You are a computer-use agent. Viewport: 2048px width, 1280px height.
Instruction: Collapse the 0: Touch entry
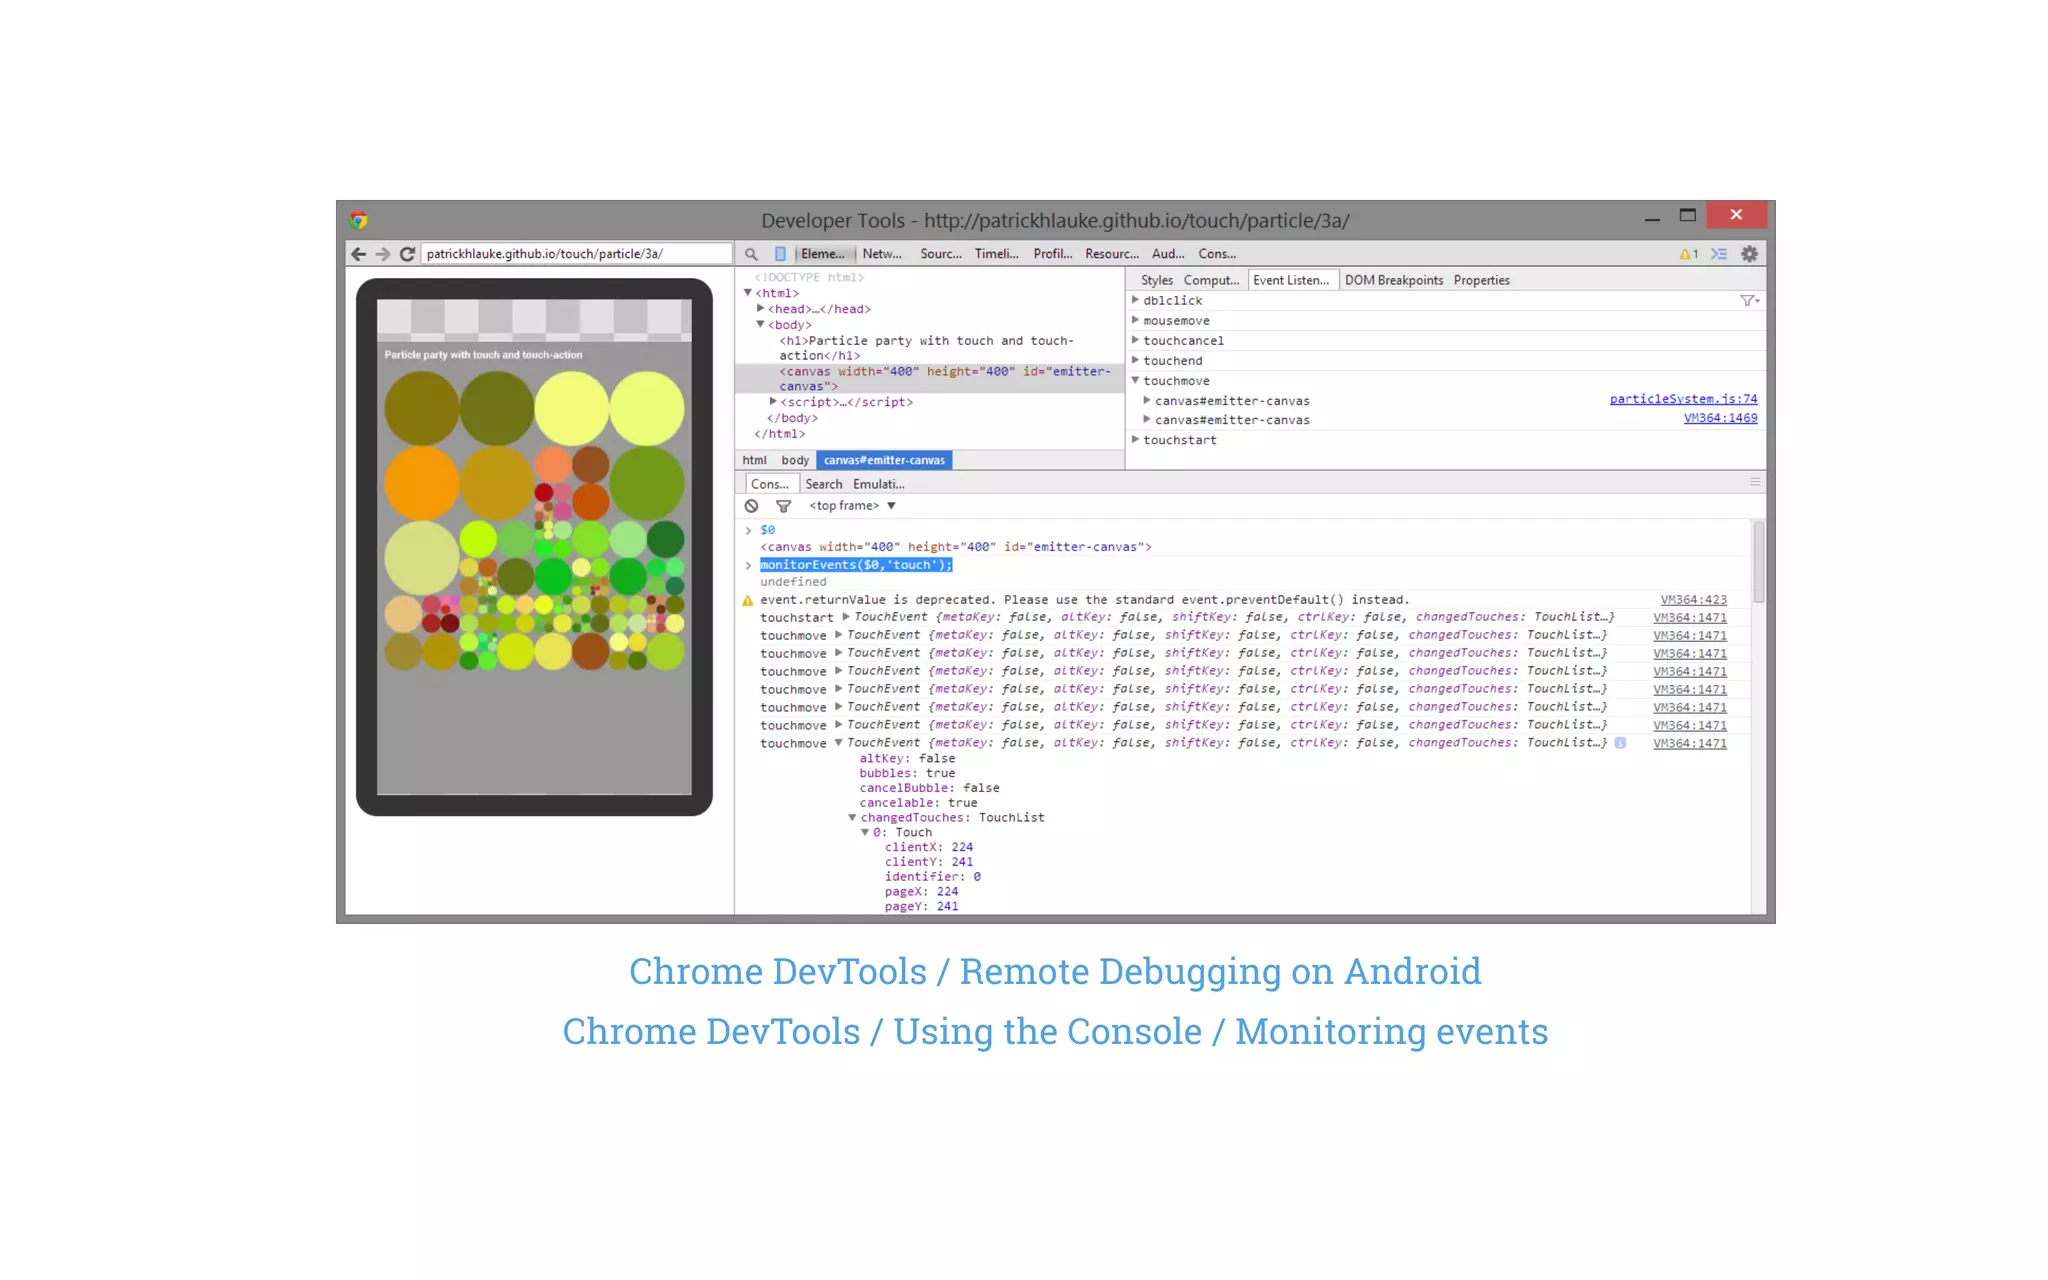pyautogui.click(x=865, y=832)
